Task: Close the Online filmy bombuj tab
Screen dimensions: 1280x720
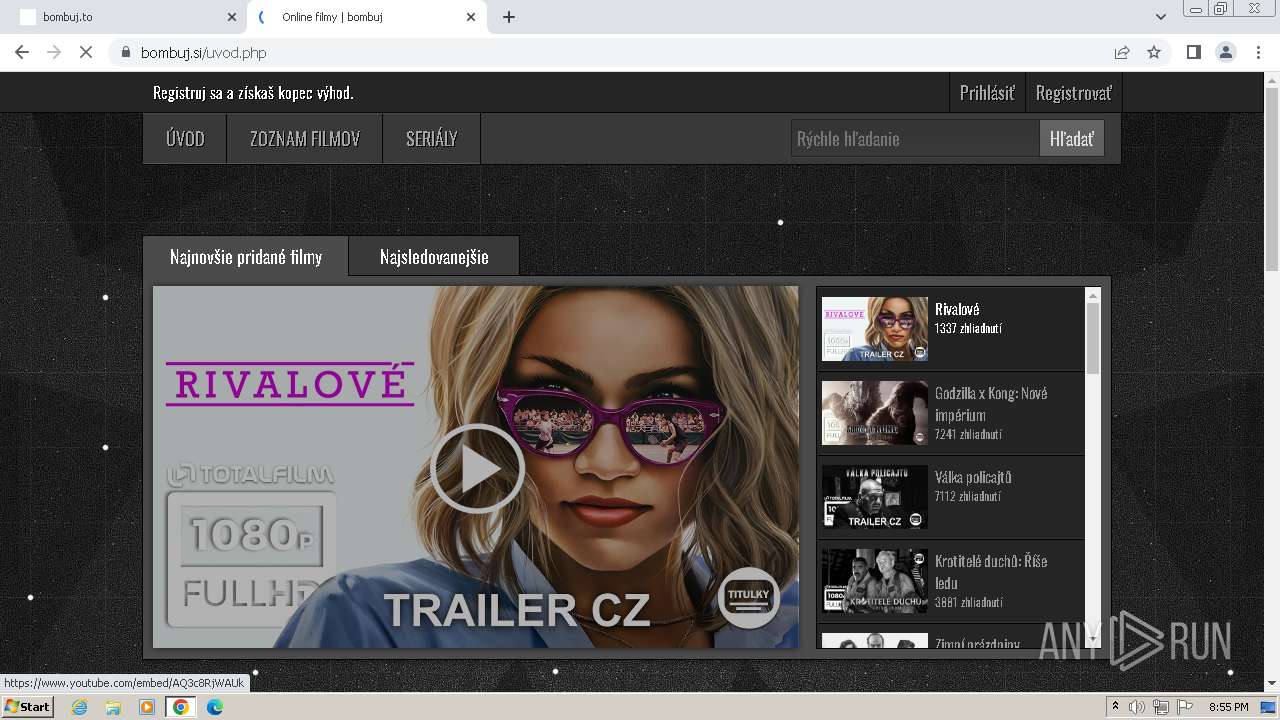Action: (471, 17)
